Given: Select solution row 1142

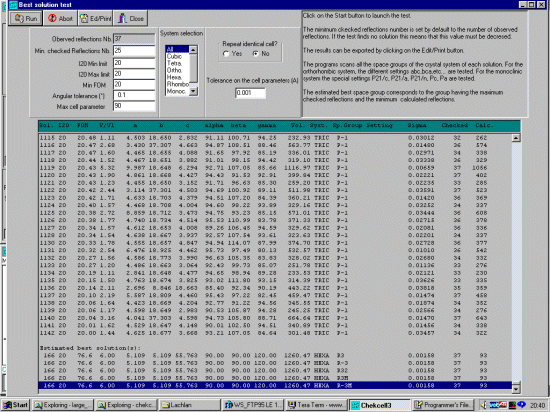Looking at the screenshot, I should [275, 333].
